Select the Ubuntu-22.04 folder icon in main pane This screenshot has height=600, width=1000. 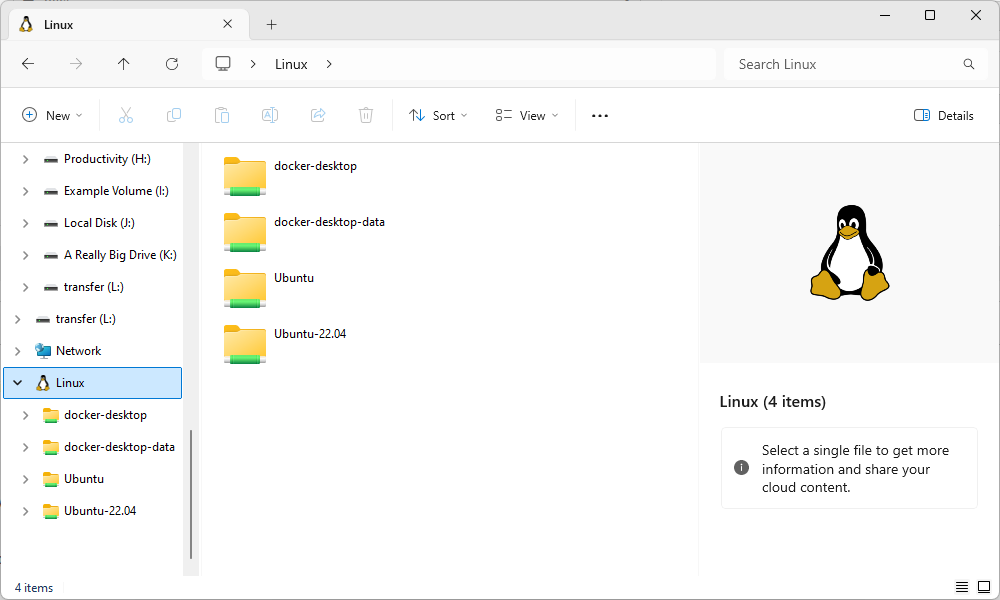245,344
